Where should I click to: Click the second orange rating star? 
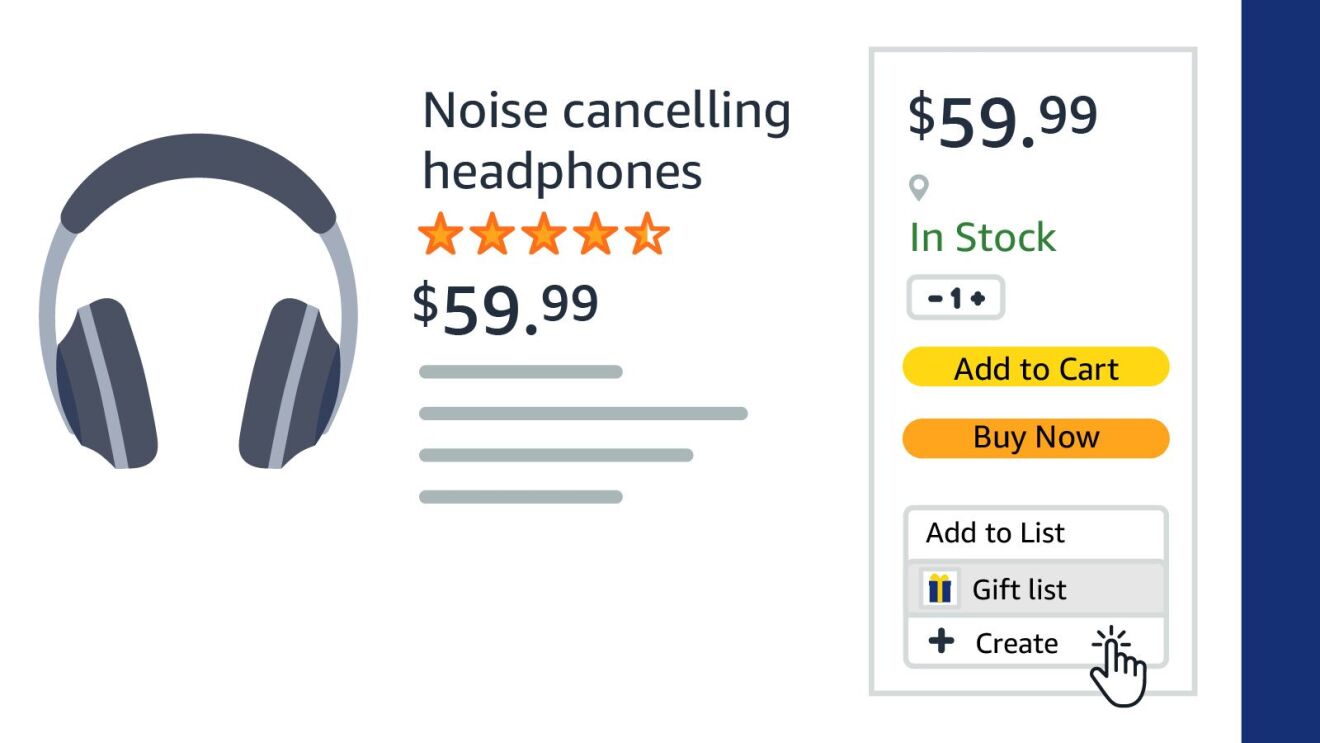pyautogui.click(x=491, y=235)
